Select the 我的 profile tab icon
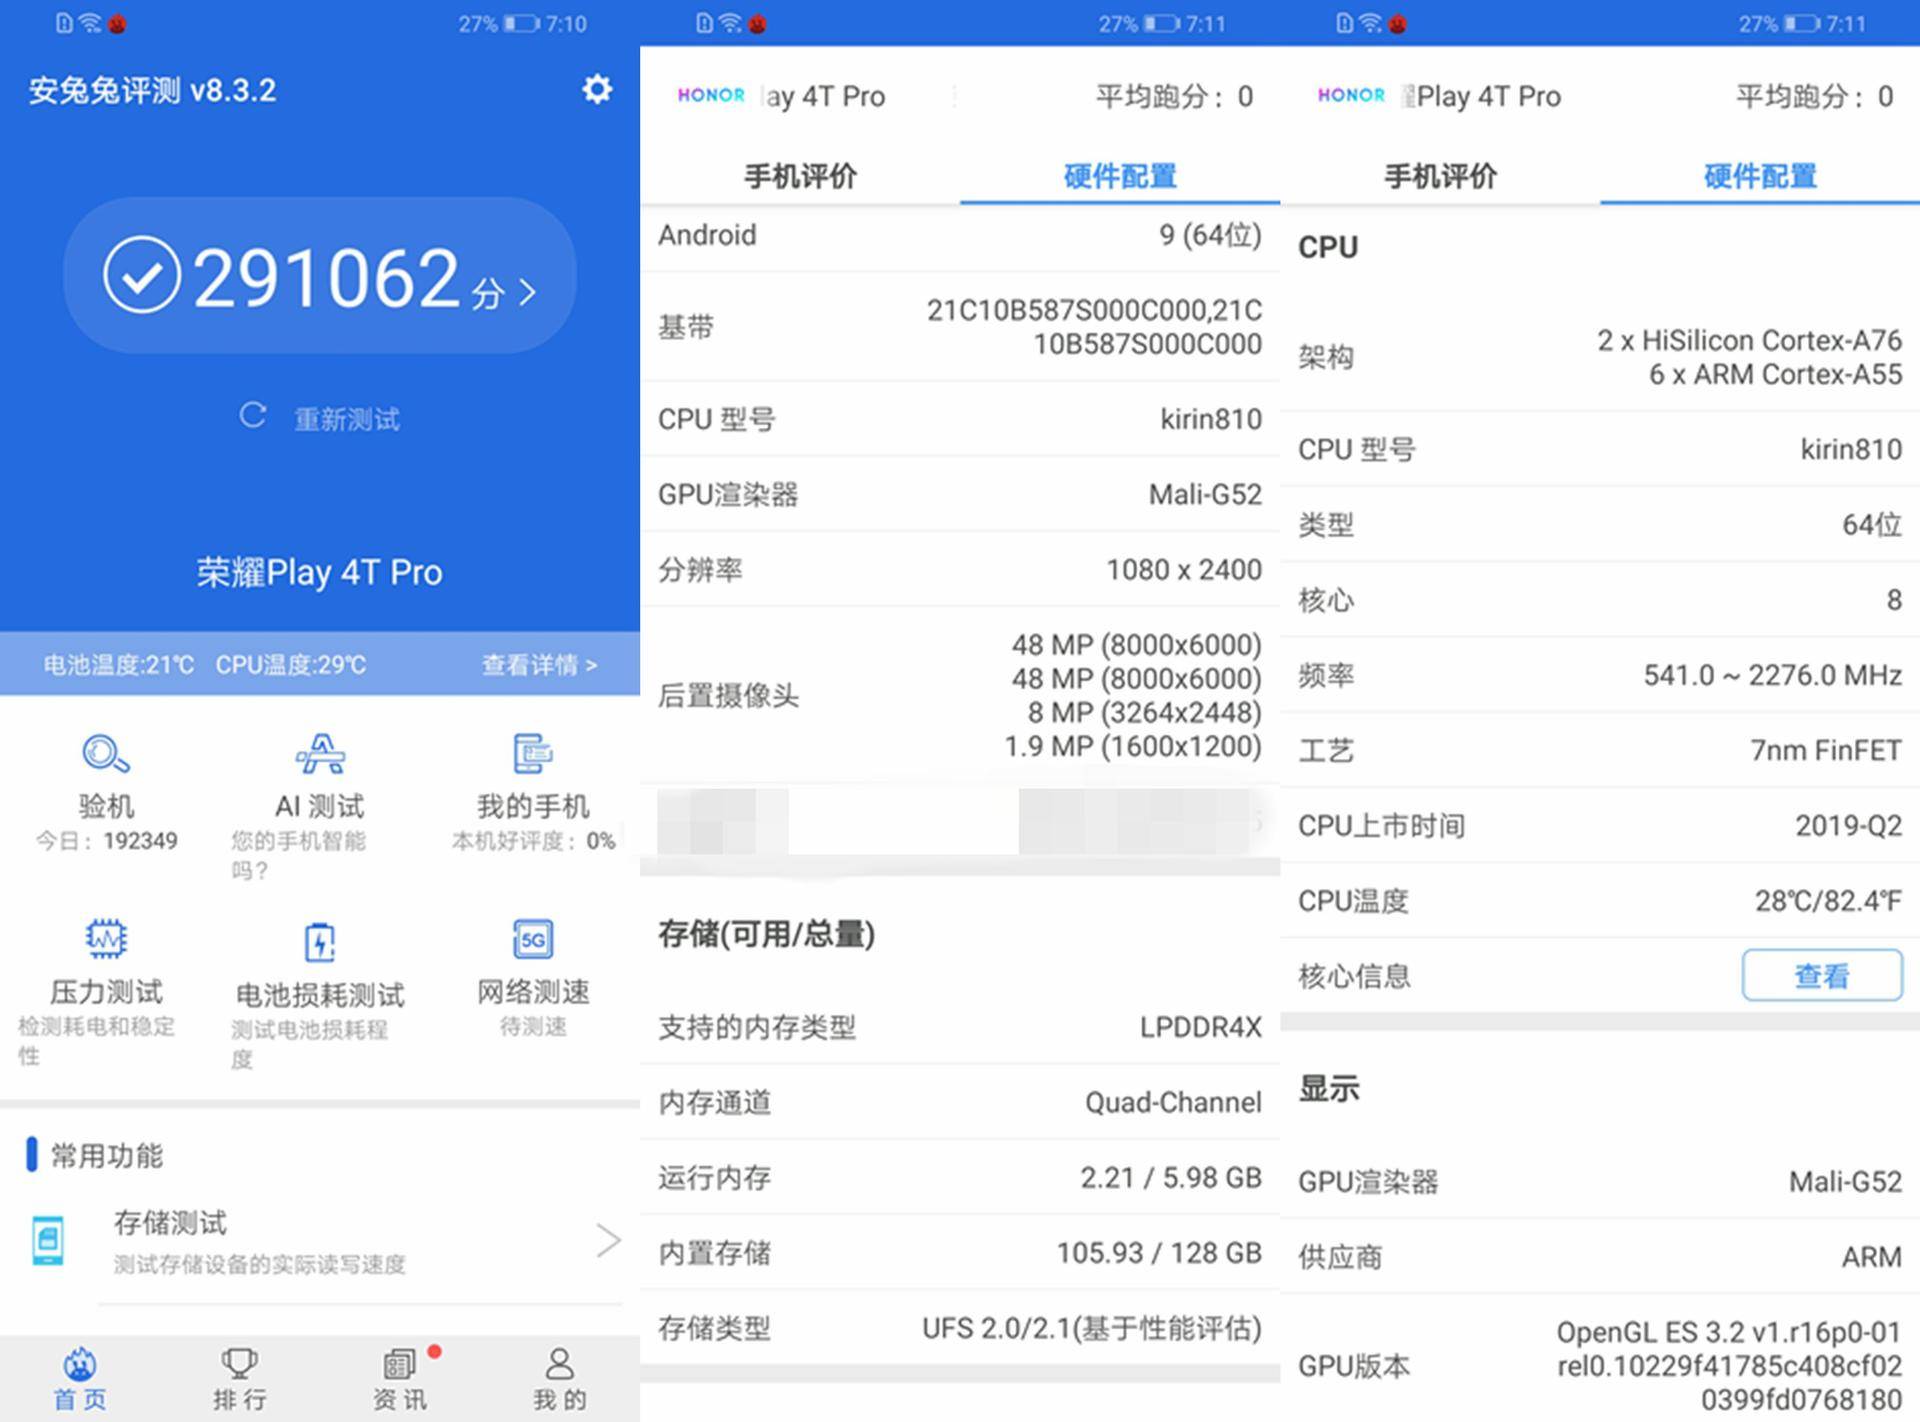1920x1422 pixels. (559, 1363)
